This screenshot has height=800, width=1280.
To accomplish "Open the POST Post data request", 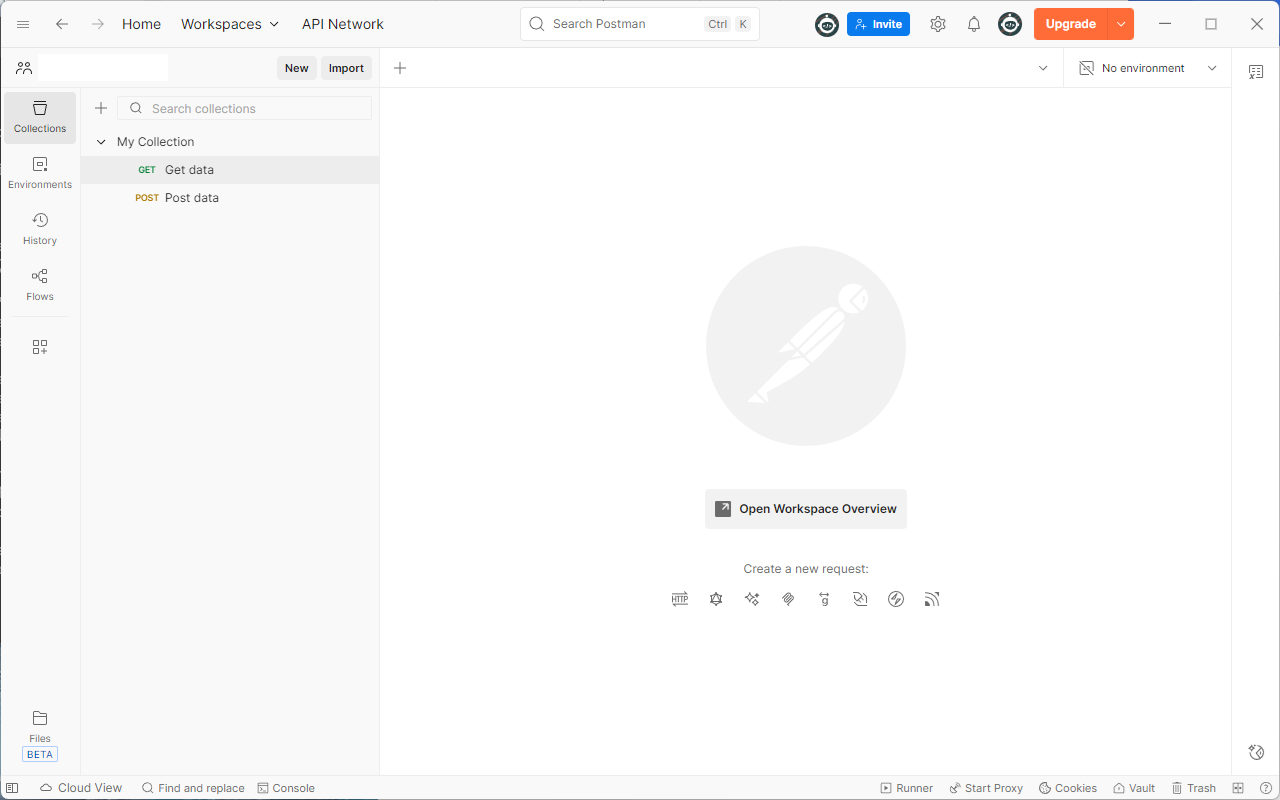I will coord(230,198).
